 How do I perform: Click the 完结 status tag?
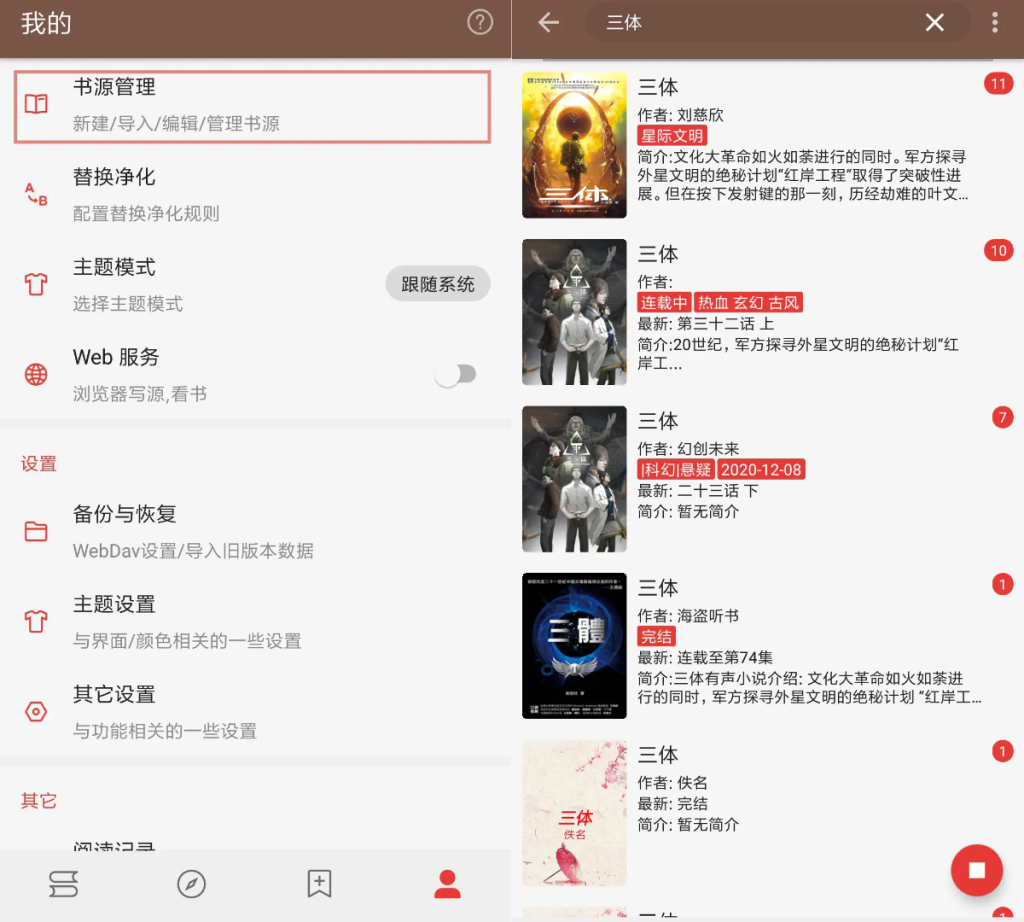(x=656, y=636)
